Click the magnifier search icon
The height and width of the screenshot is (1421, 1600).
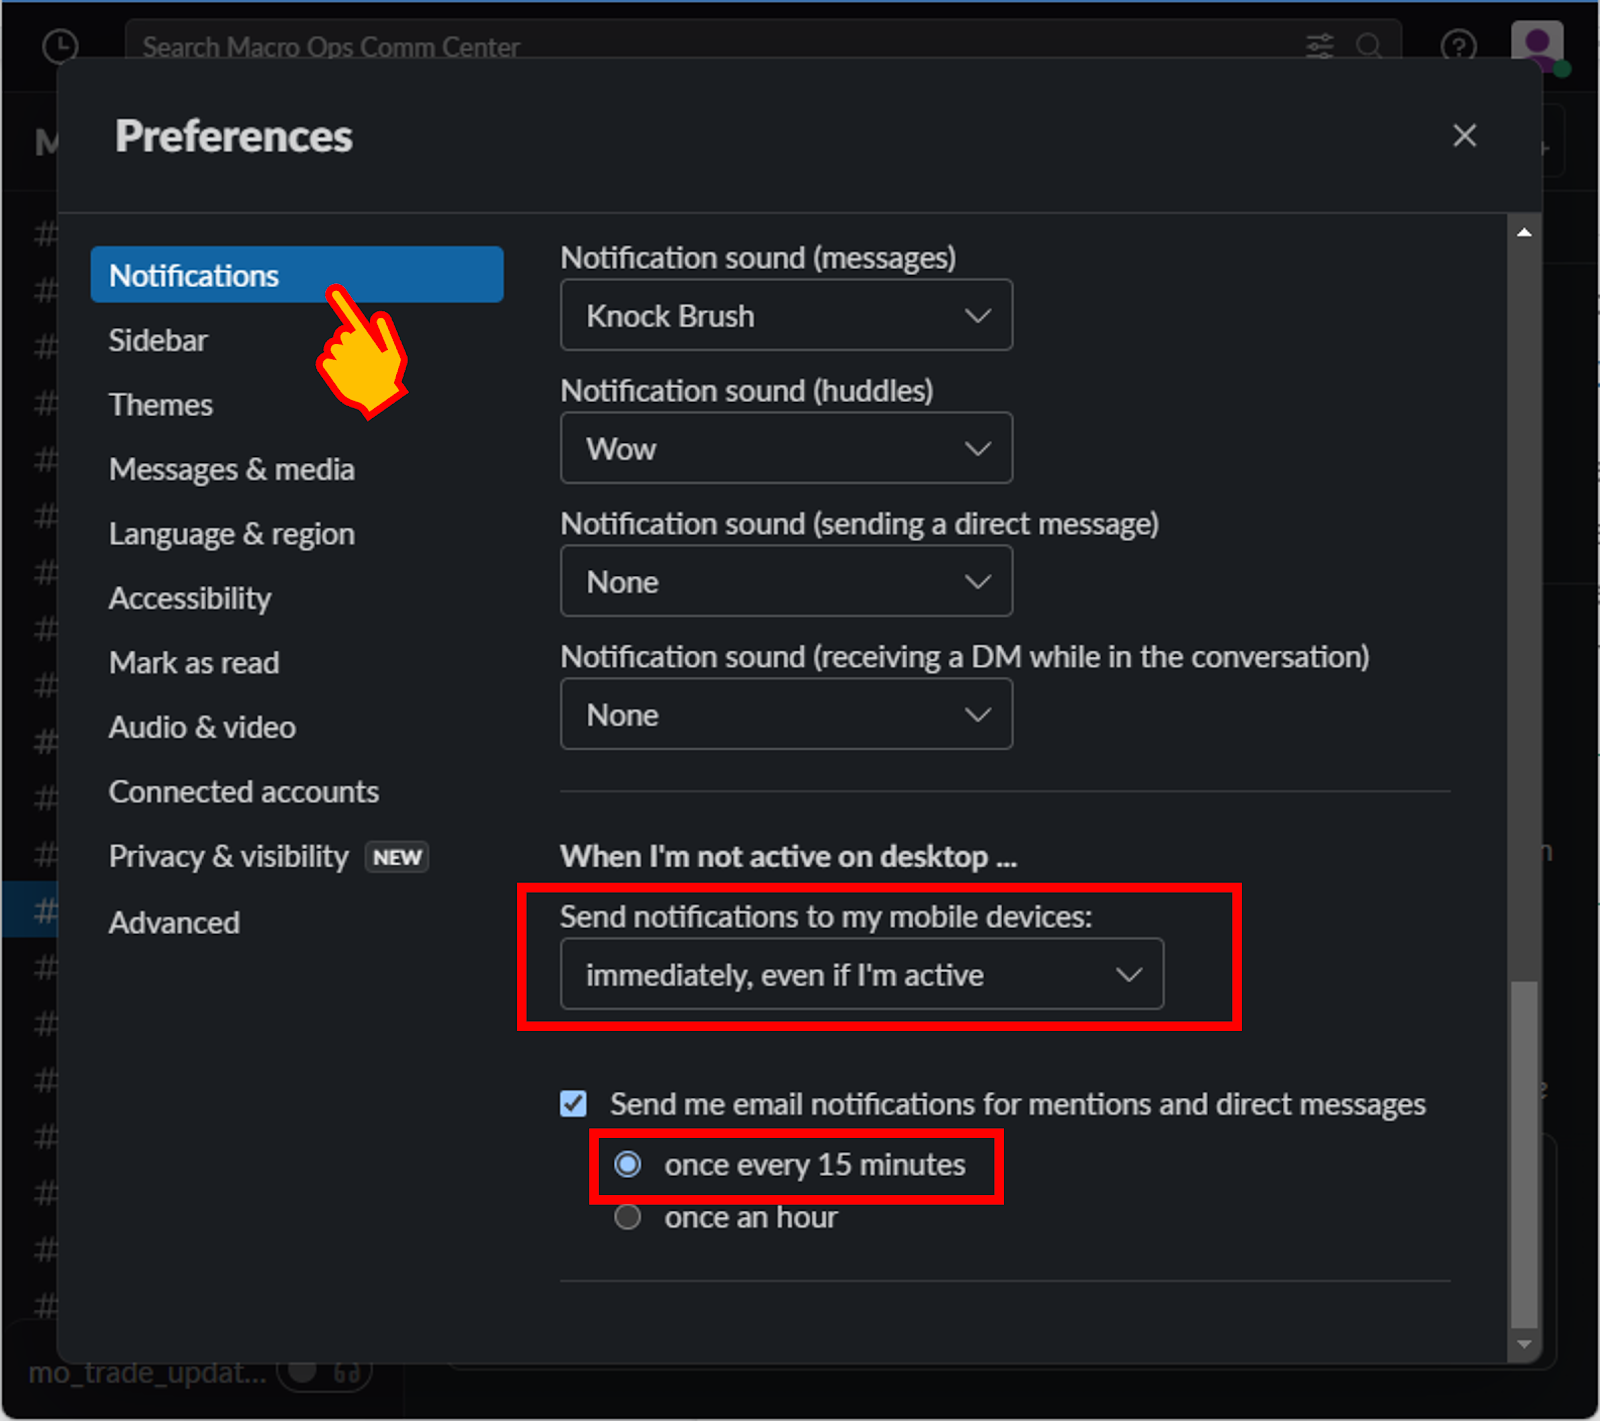[1369, 46]
